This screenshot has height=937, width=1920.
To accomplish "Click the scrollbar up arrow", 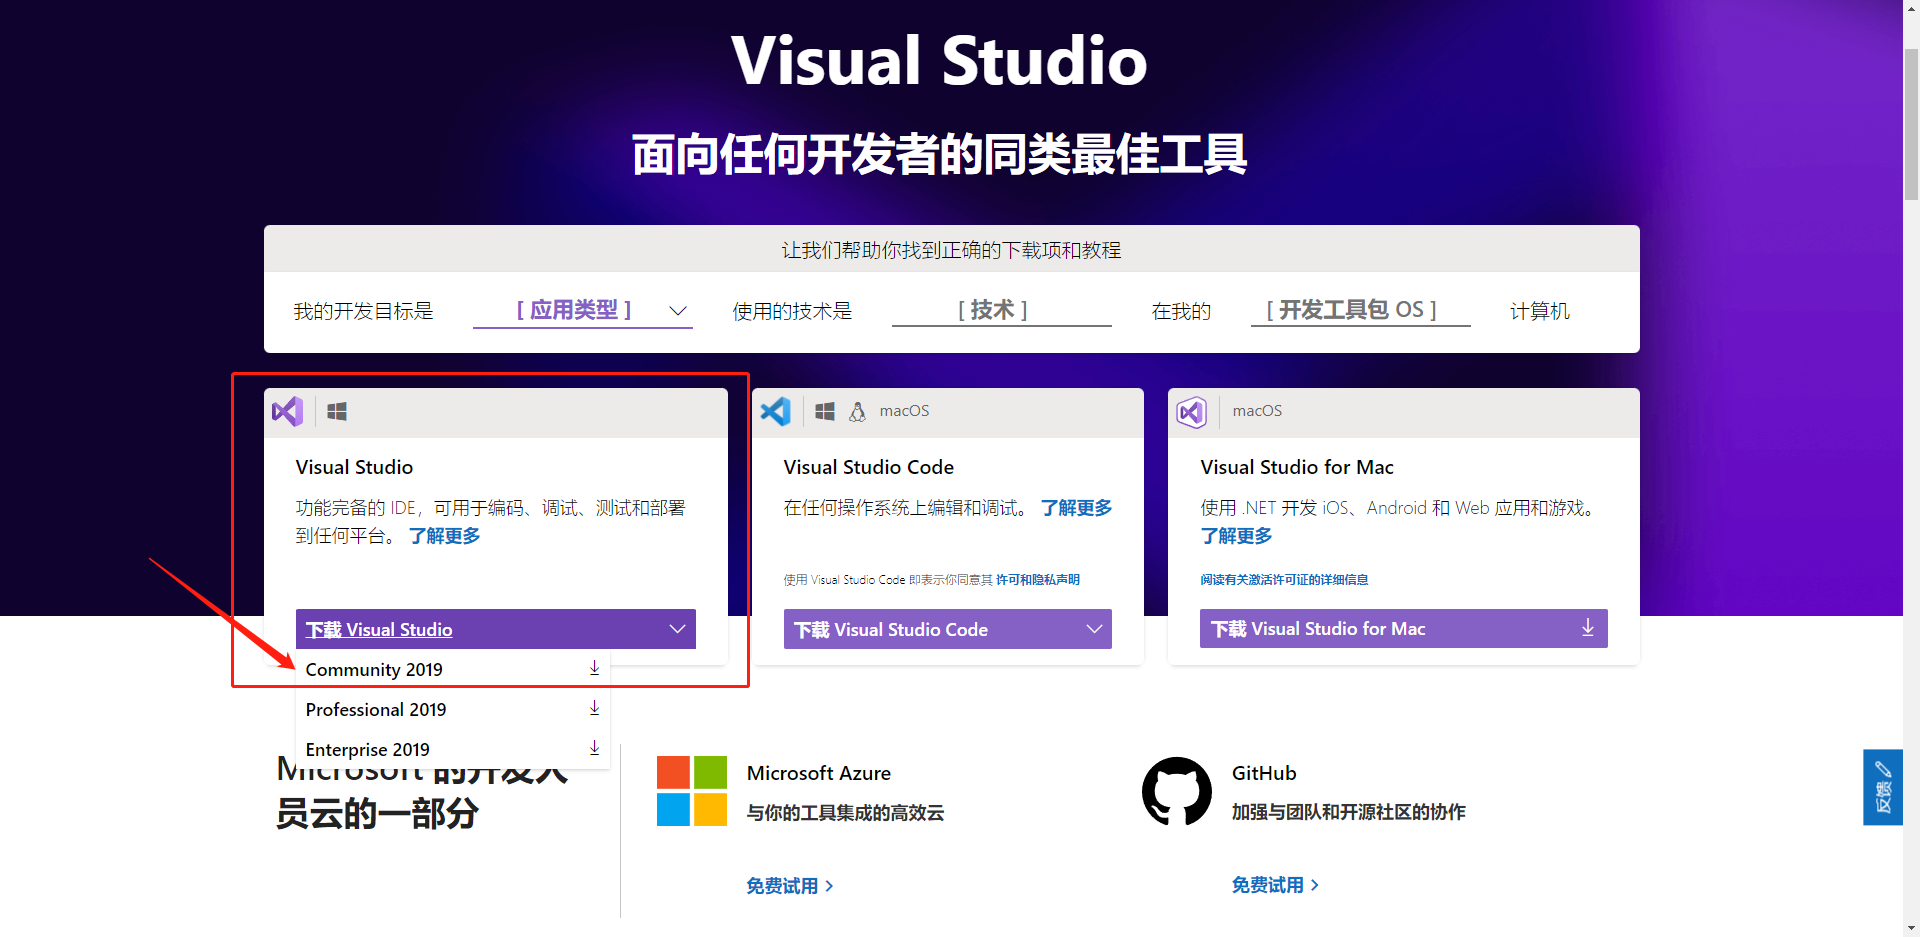I will (x=1911, y=9).
